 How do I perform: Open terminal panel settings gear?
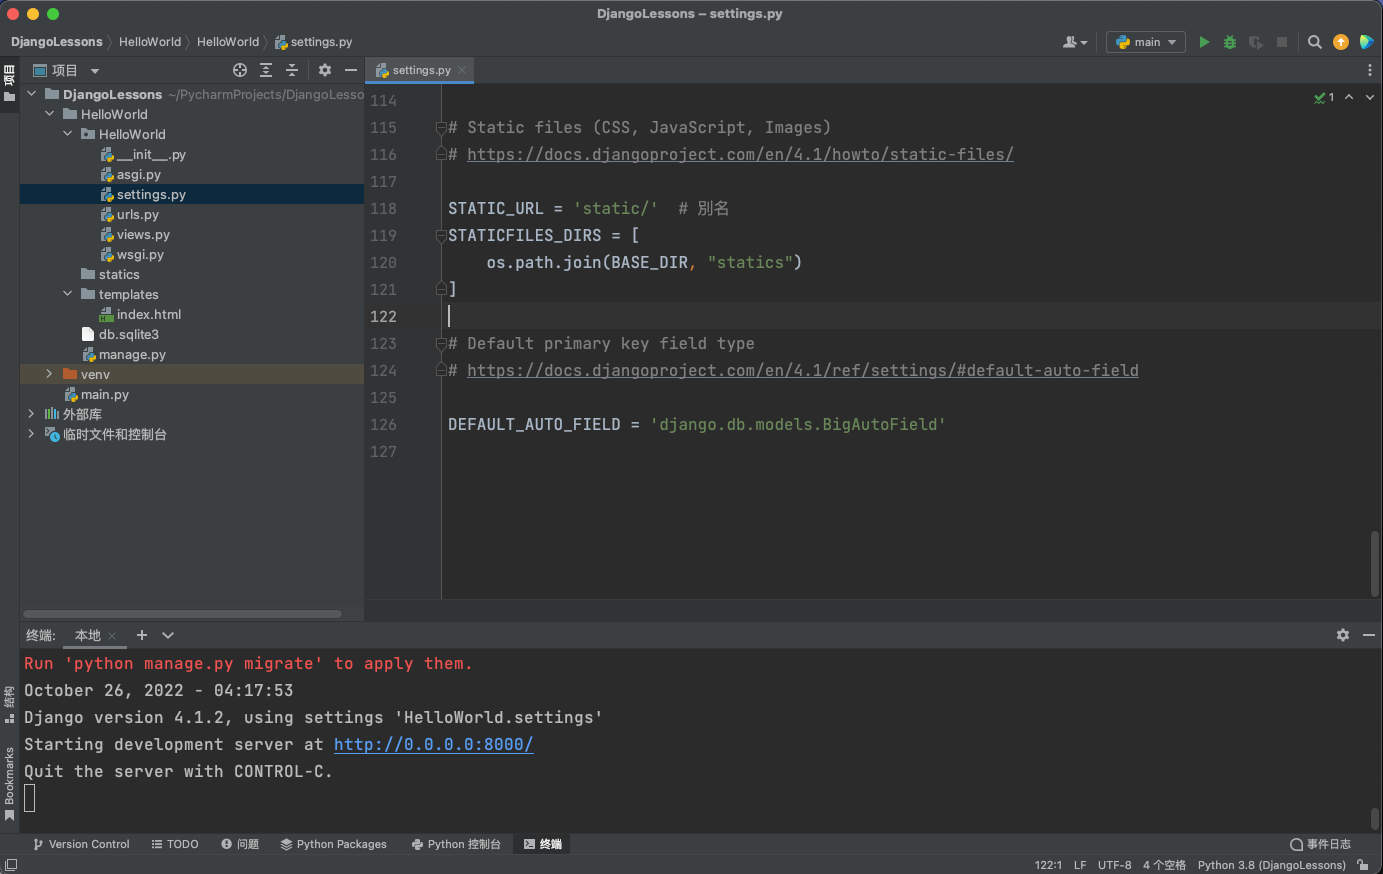(1343, 635)
